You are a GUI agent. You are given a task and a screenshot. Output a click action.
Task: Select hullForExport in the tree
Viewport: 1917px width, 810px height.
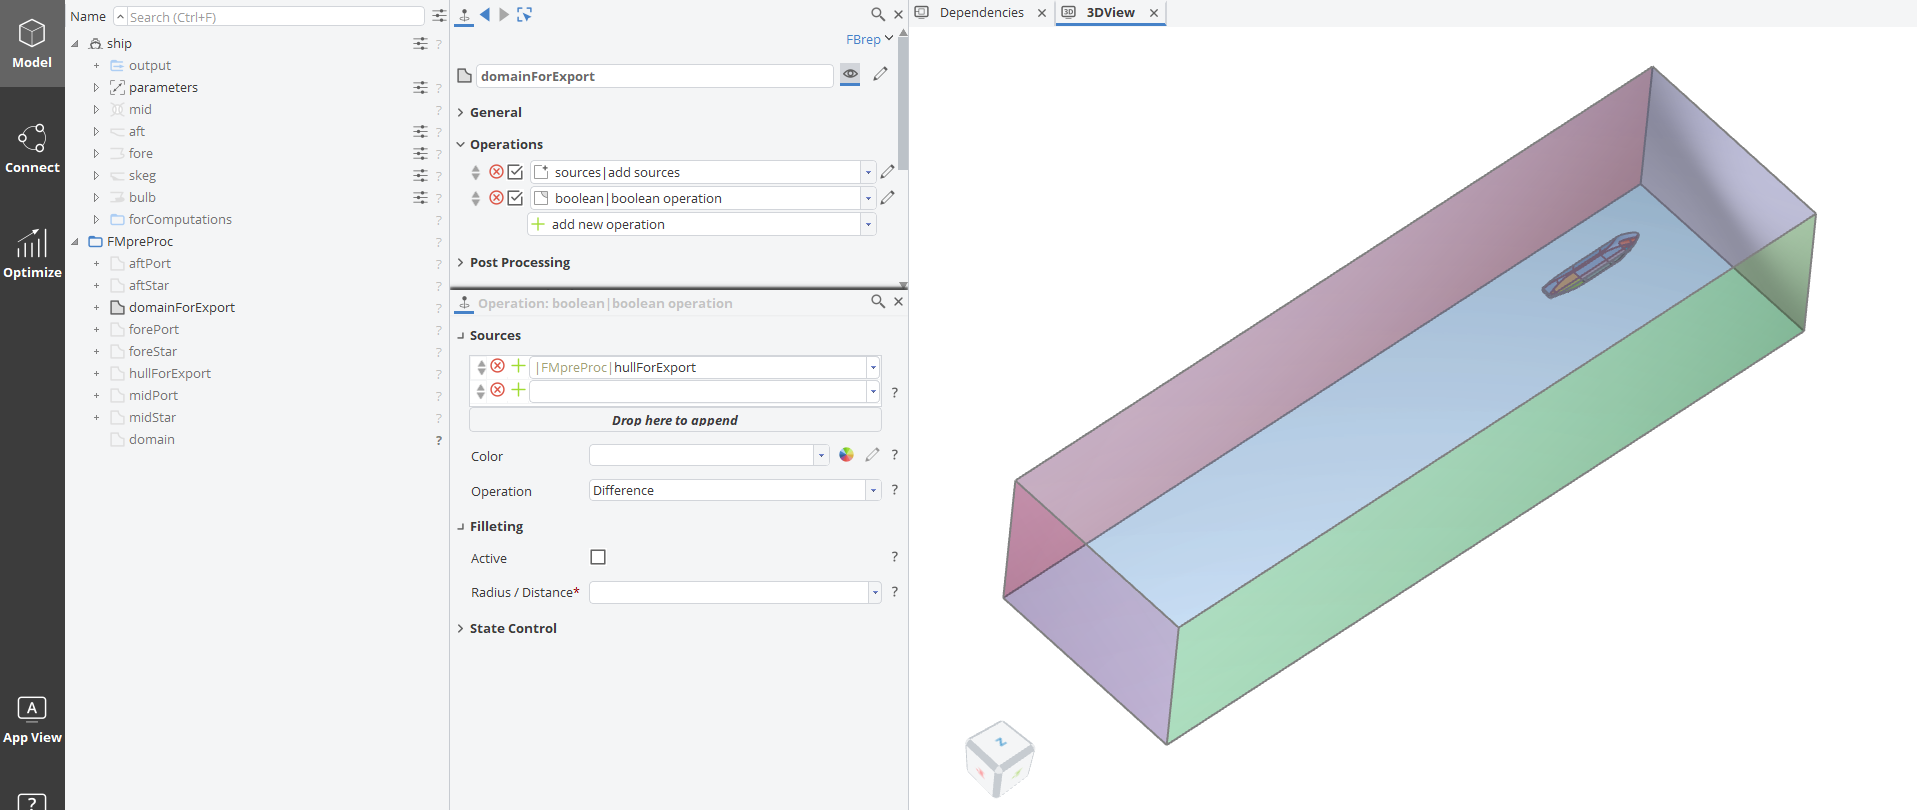169,374
